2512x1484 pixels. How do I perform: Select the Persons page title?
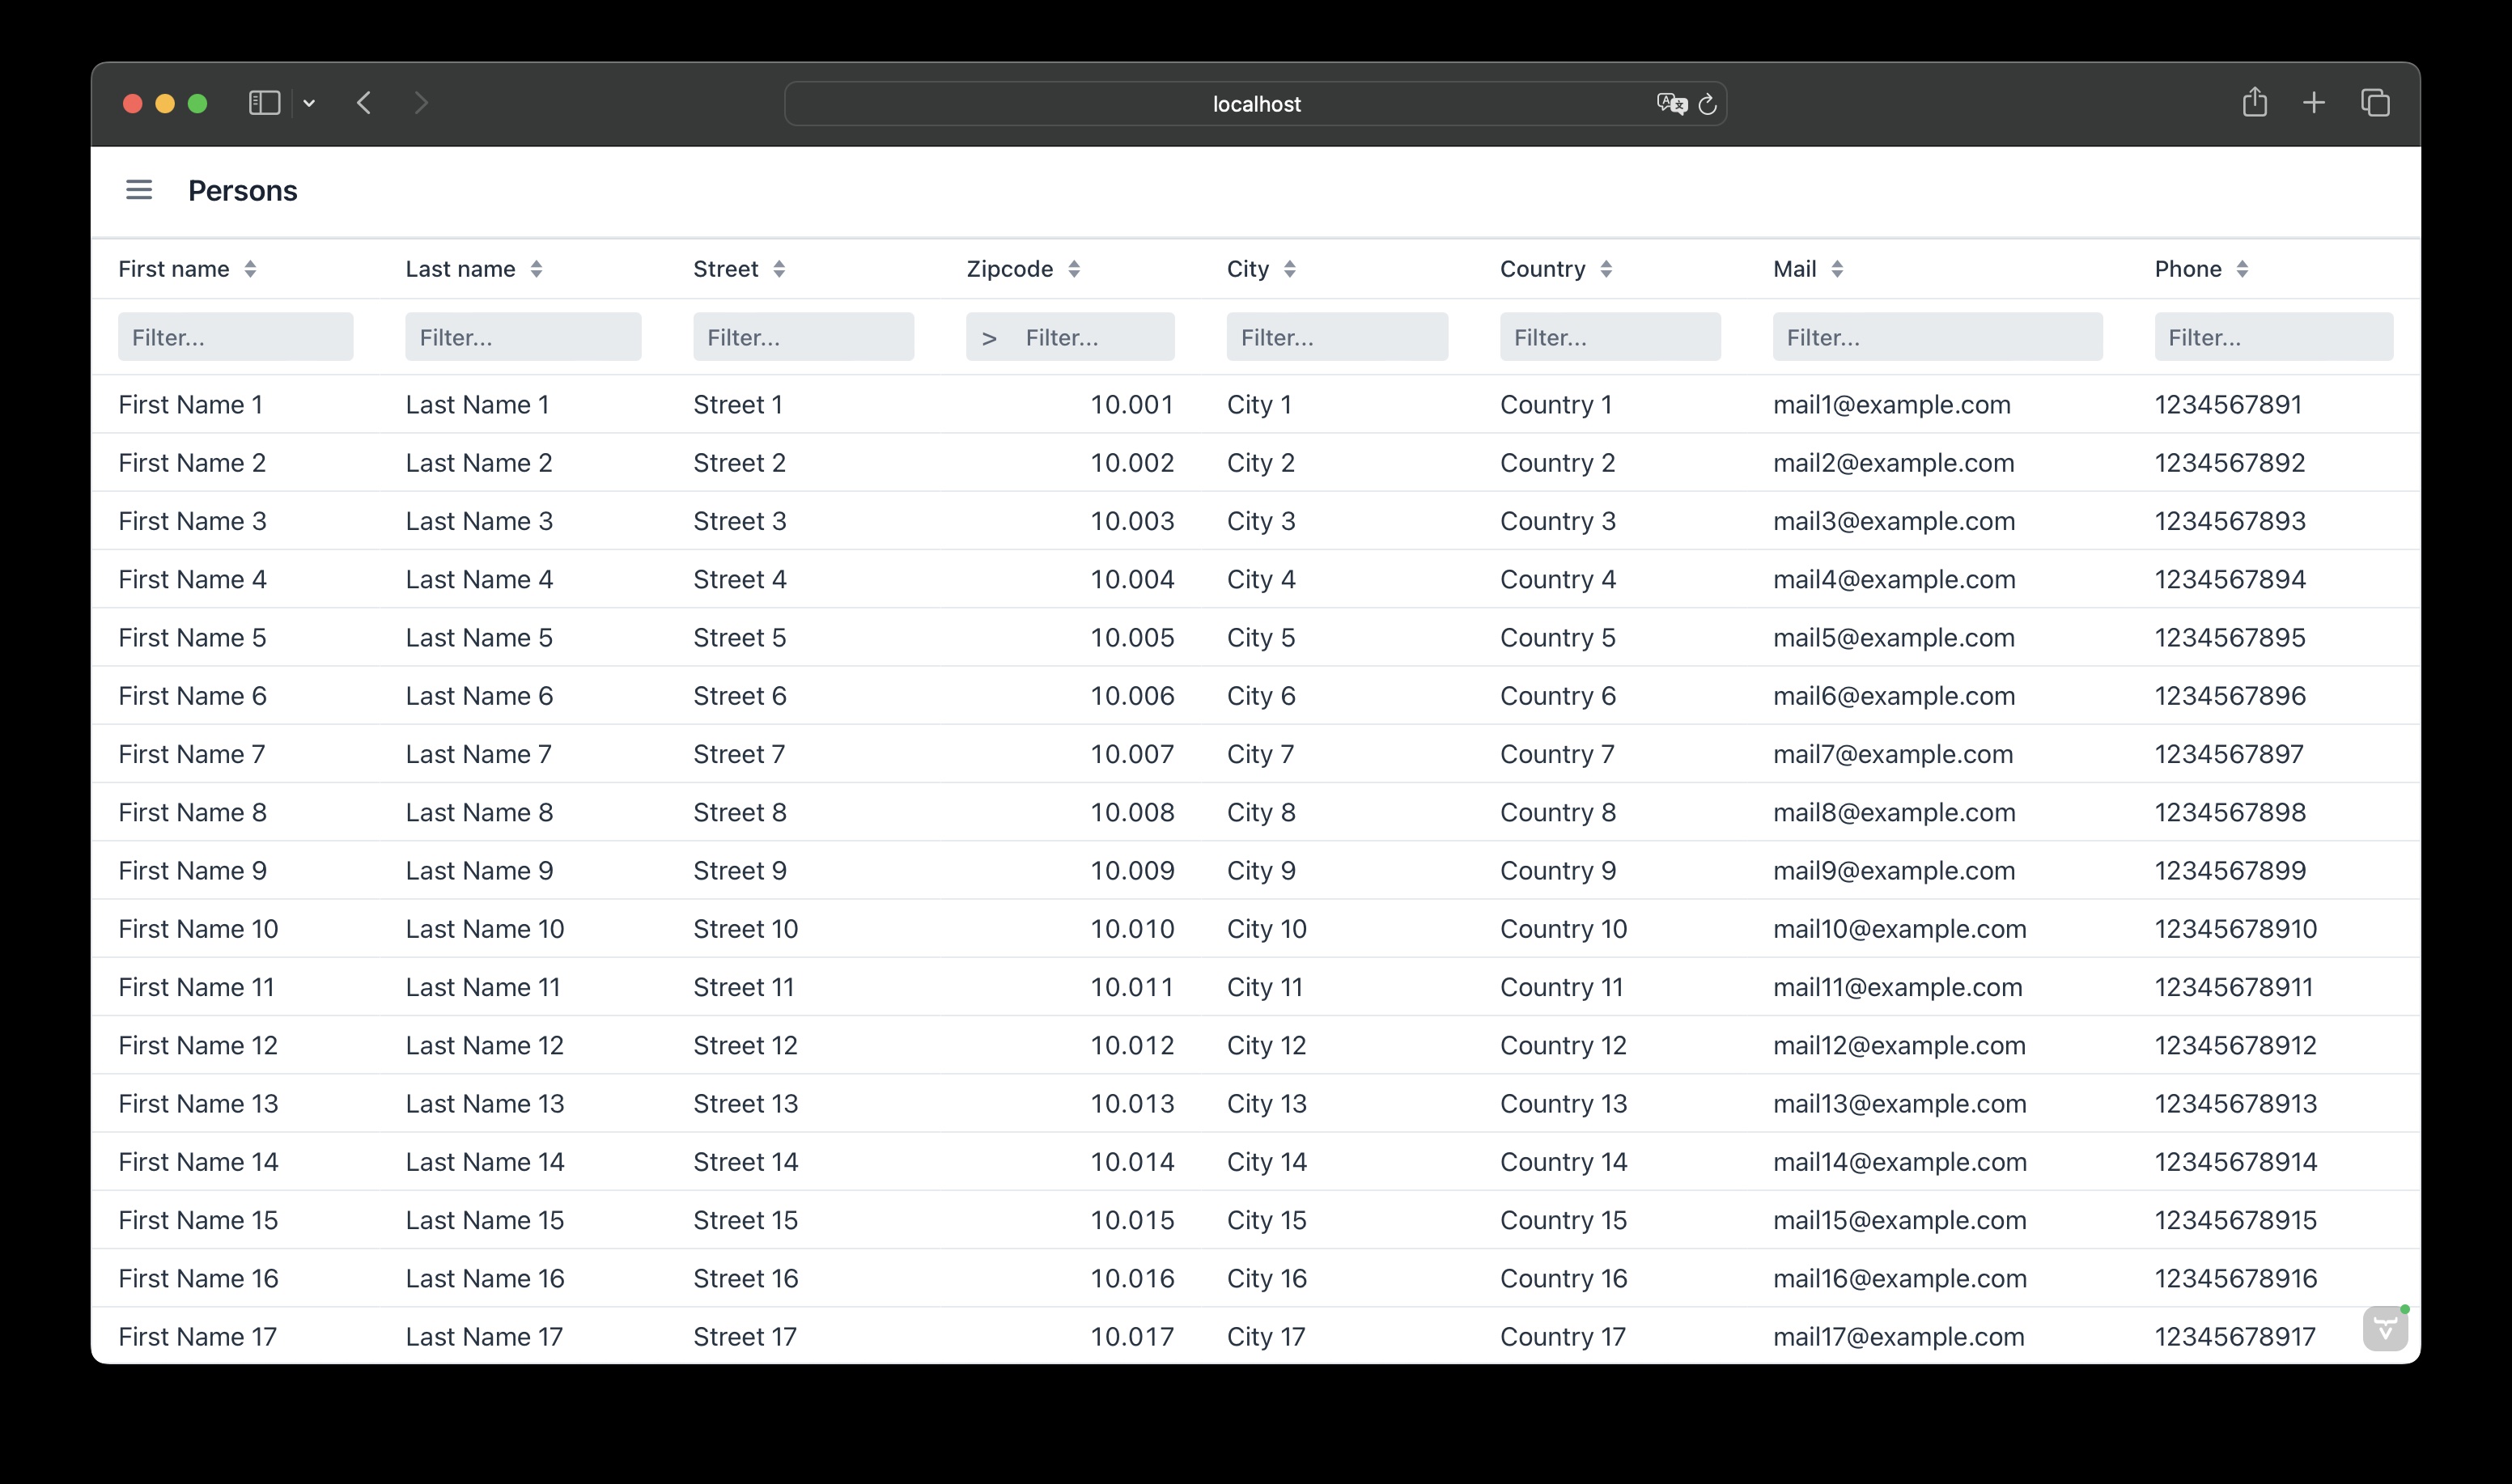(243, 191)
